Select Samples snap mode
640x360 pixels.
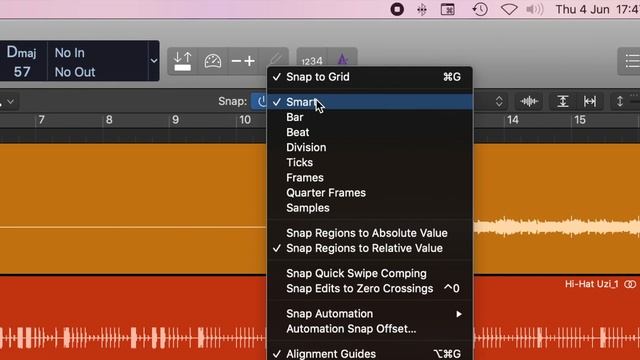(x=370, y=208)
